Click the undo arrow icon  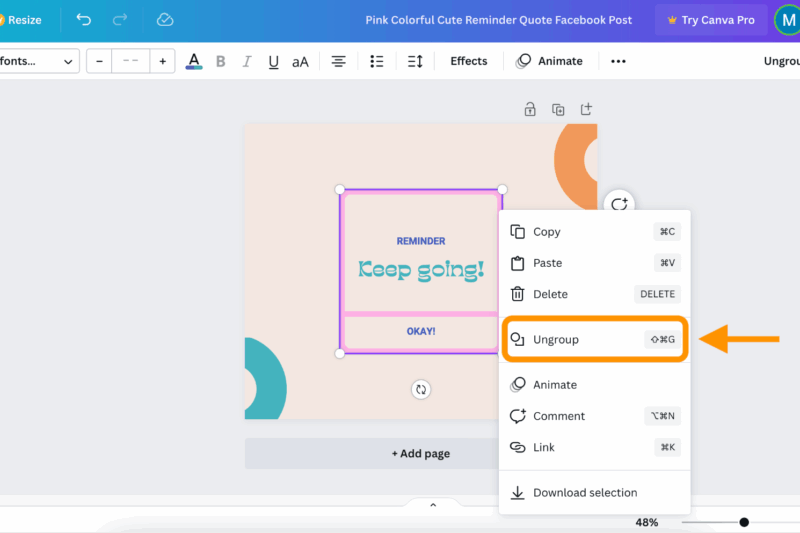[84, 20]
